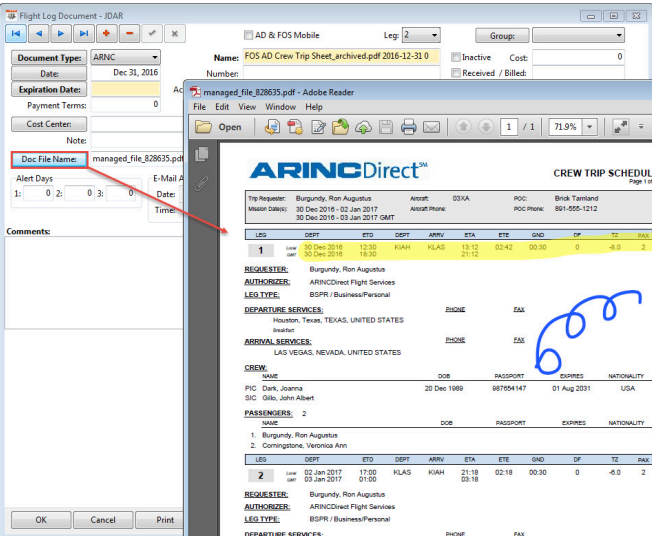Click the Print button

(160, 520)
